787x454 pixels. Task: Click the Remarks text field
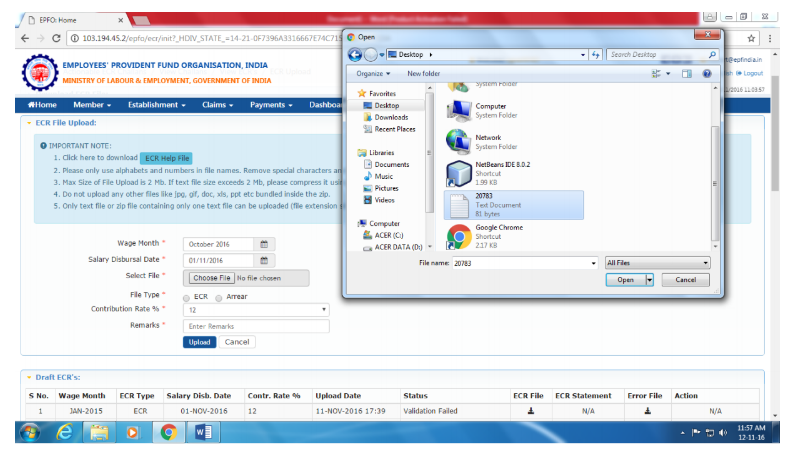click(256, 326)
